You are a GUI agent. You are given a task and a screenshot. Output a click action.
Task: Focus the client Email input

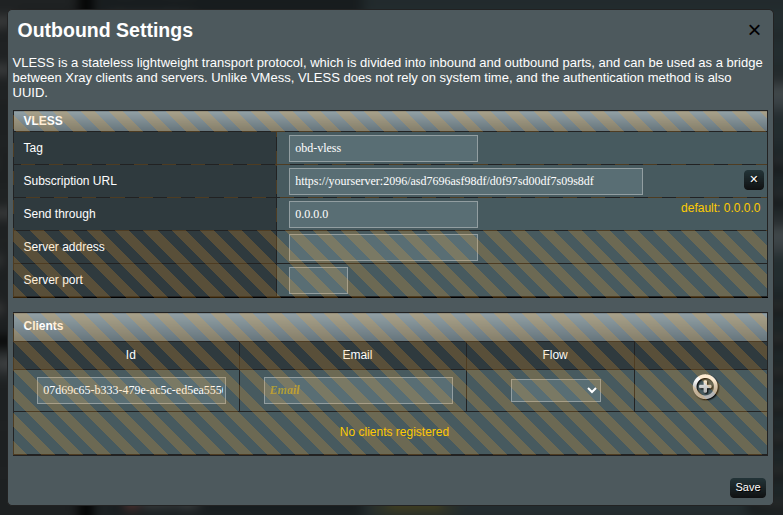point(358,390)
